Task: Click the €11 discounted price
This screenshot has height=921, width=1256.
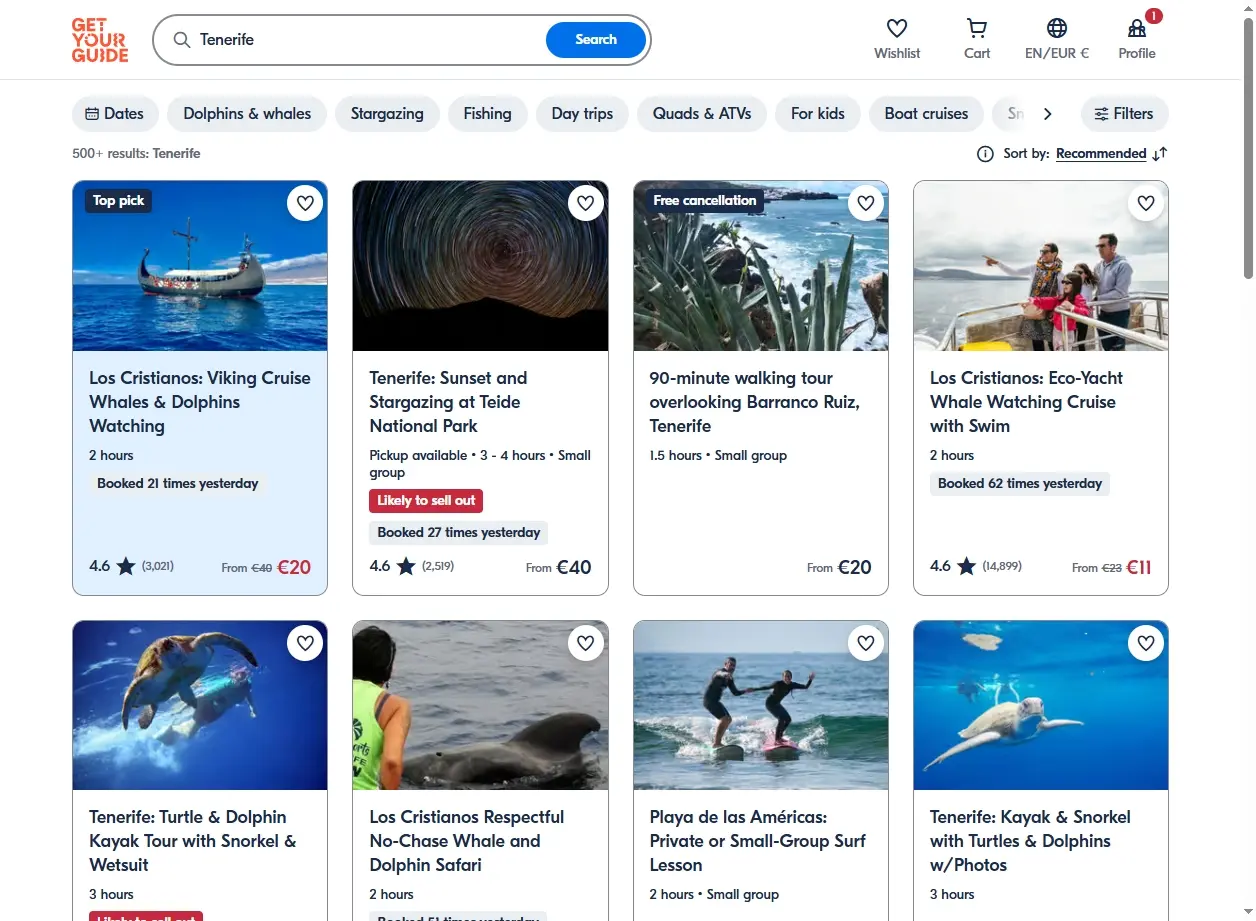Action: (1139, 567)
